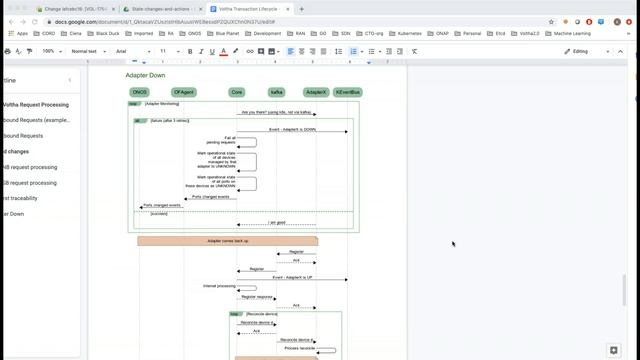Toggle bold formatting
This screenshot has width=640, height=360.
pos(190,51)
